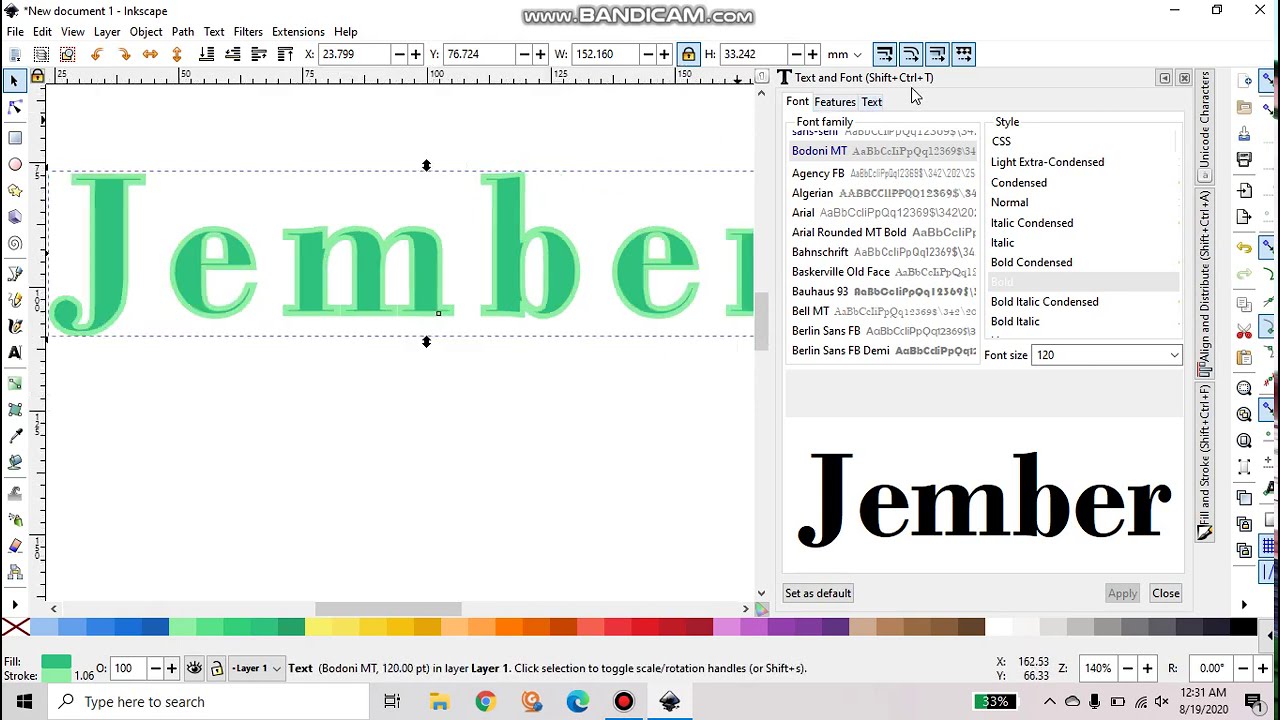Image resolution: width=1280 pixels, height=720 pixels.
Task: Flip selection horizontally
Action: (150, 54)
